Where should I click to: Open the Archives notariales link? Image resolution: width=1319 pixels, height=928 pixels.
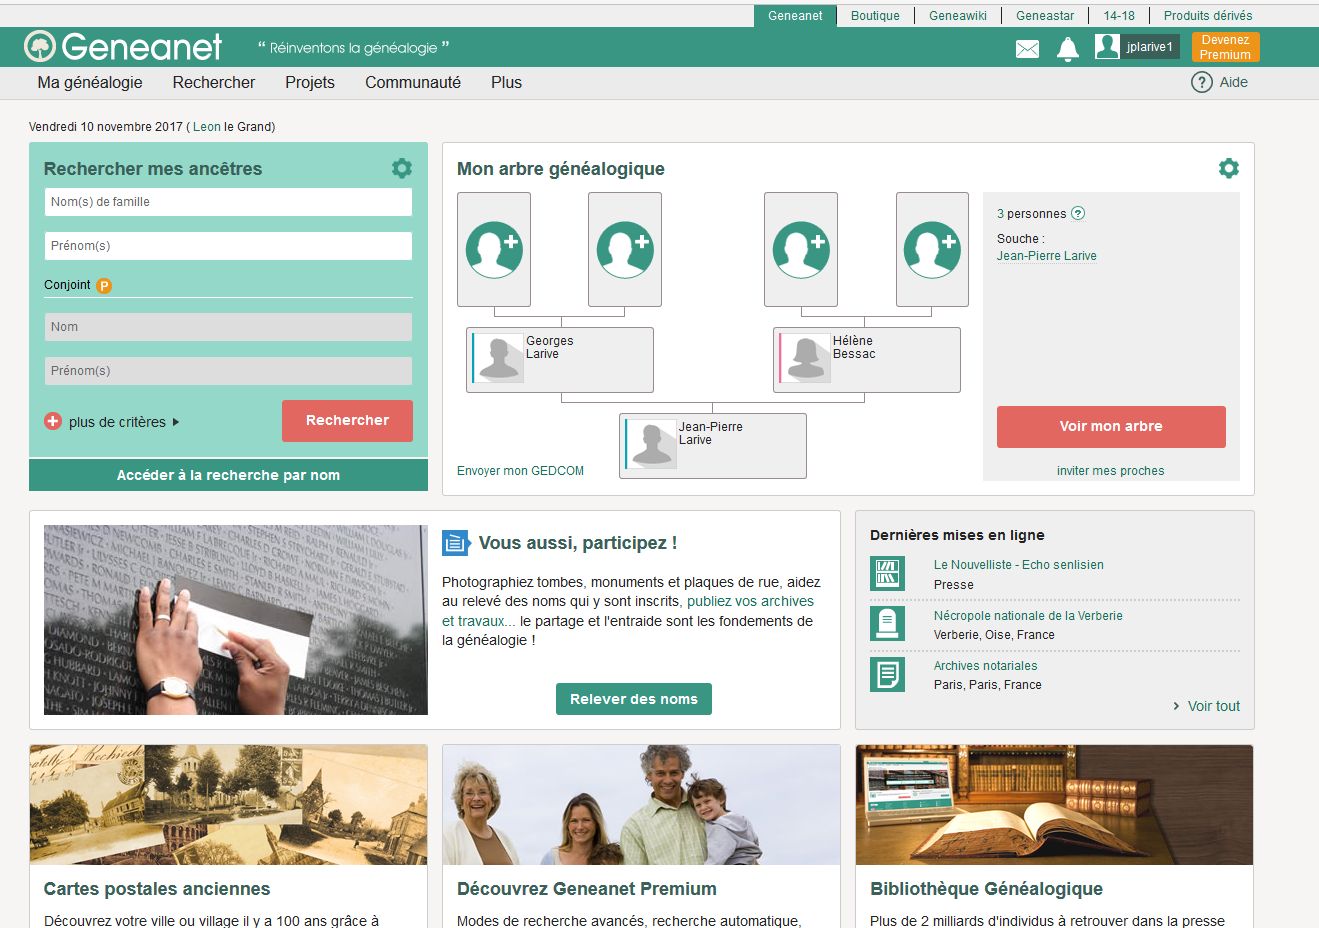(985, 666)
